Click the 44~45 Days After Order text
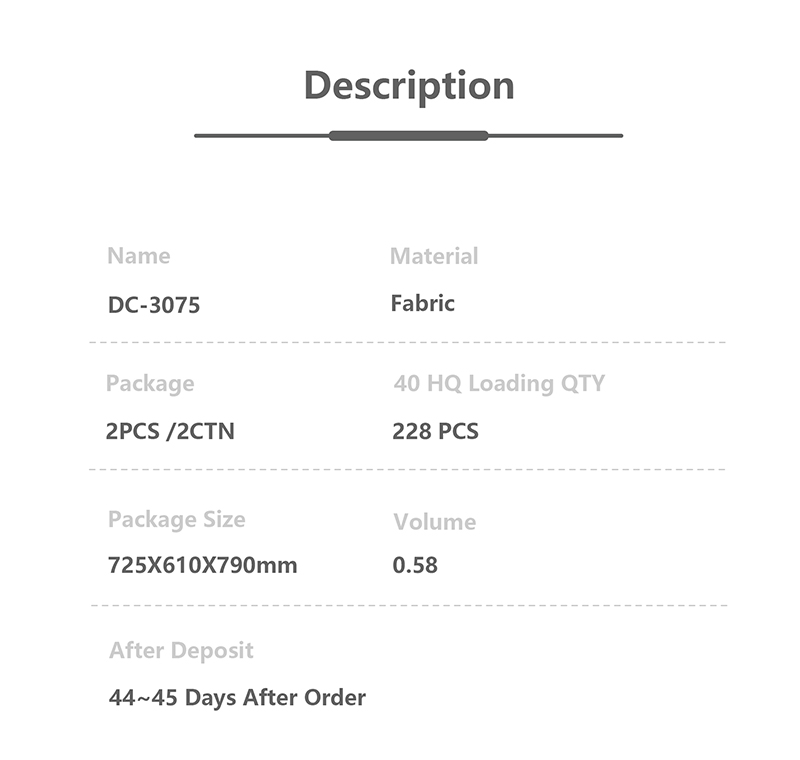The width and height of the screenshot is (800, 760). 237,697
